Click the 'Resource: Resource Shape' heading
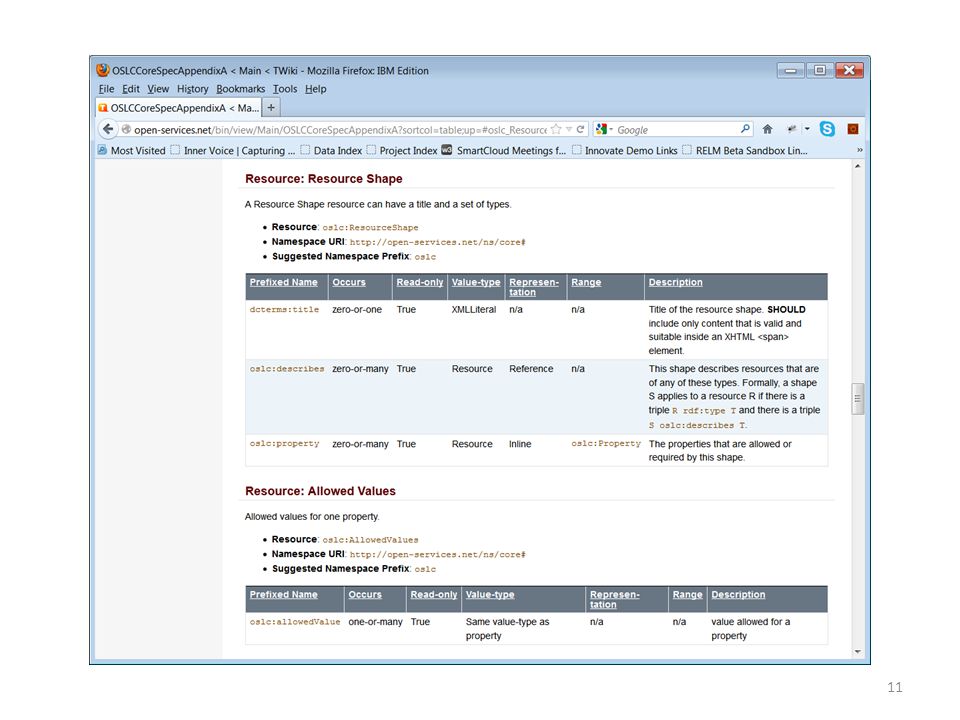960x720 pixels. [x=323, y=179]
